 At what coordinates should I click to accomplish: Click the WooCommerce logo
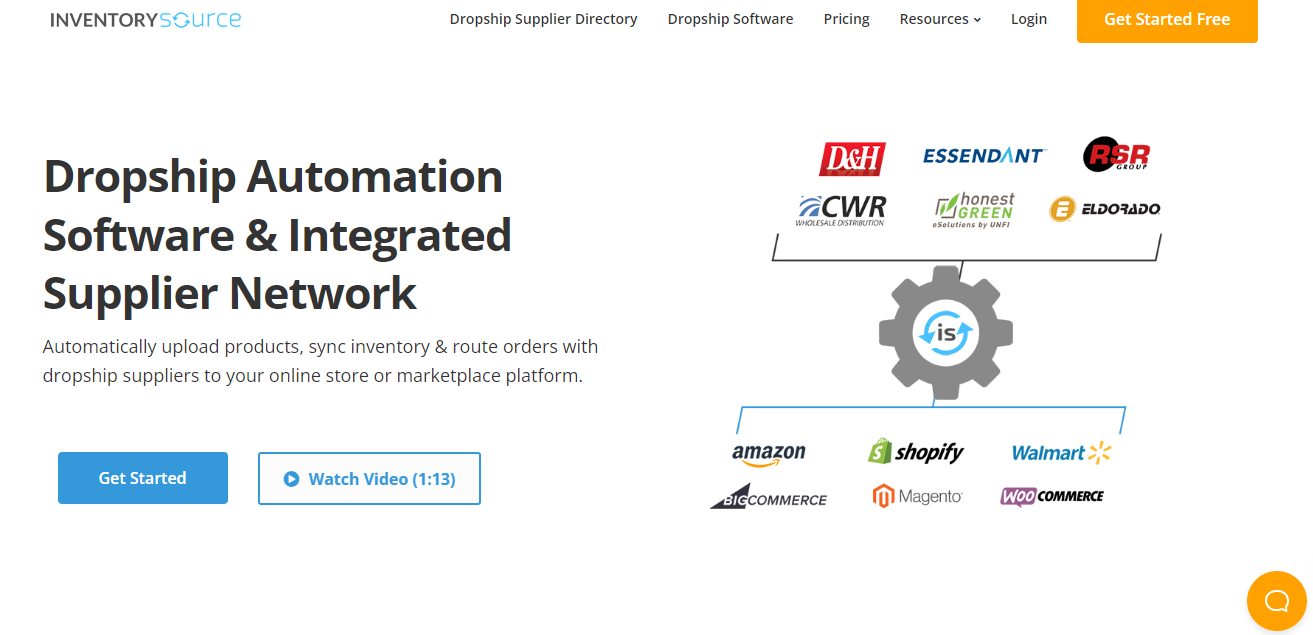pos(1052,496)
